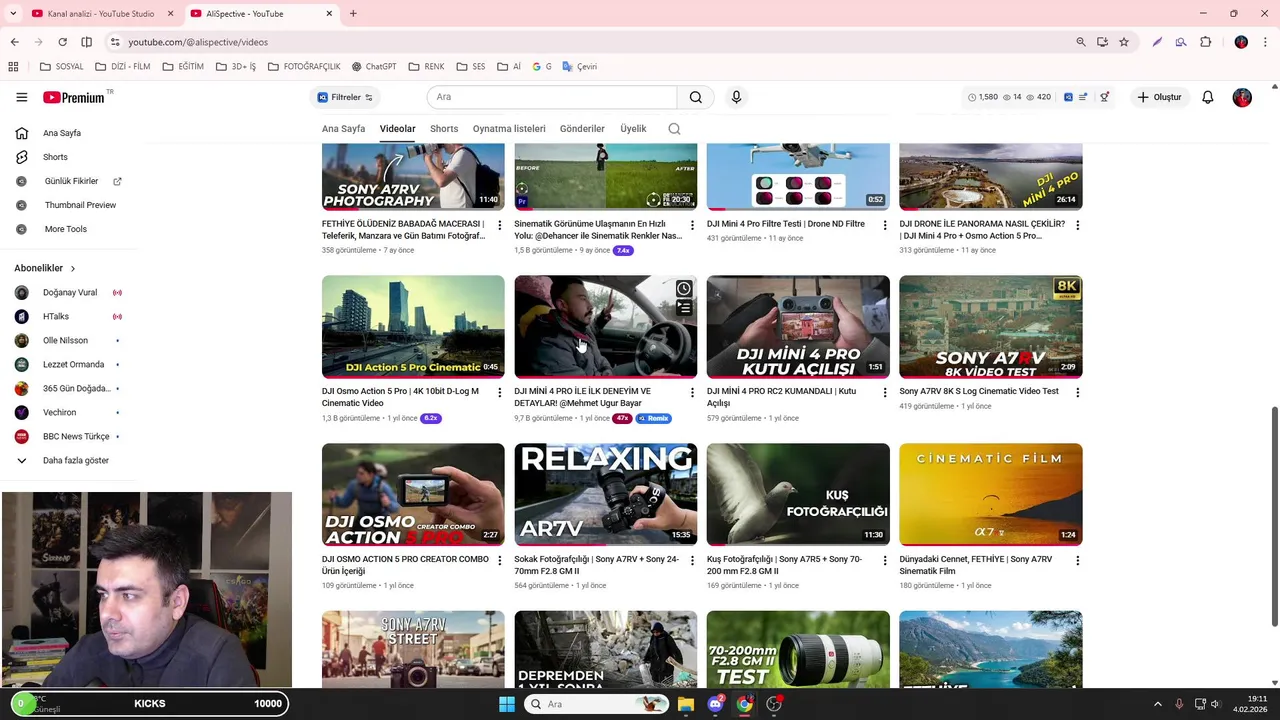
Task: Open the EĞİTİM bookmarks folder
Action: click(181, 67)
